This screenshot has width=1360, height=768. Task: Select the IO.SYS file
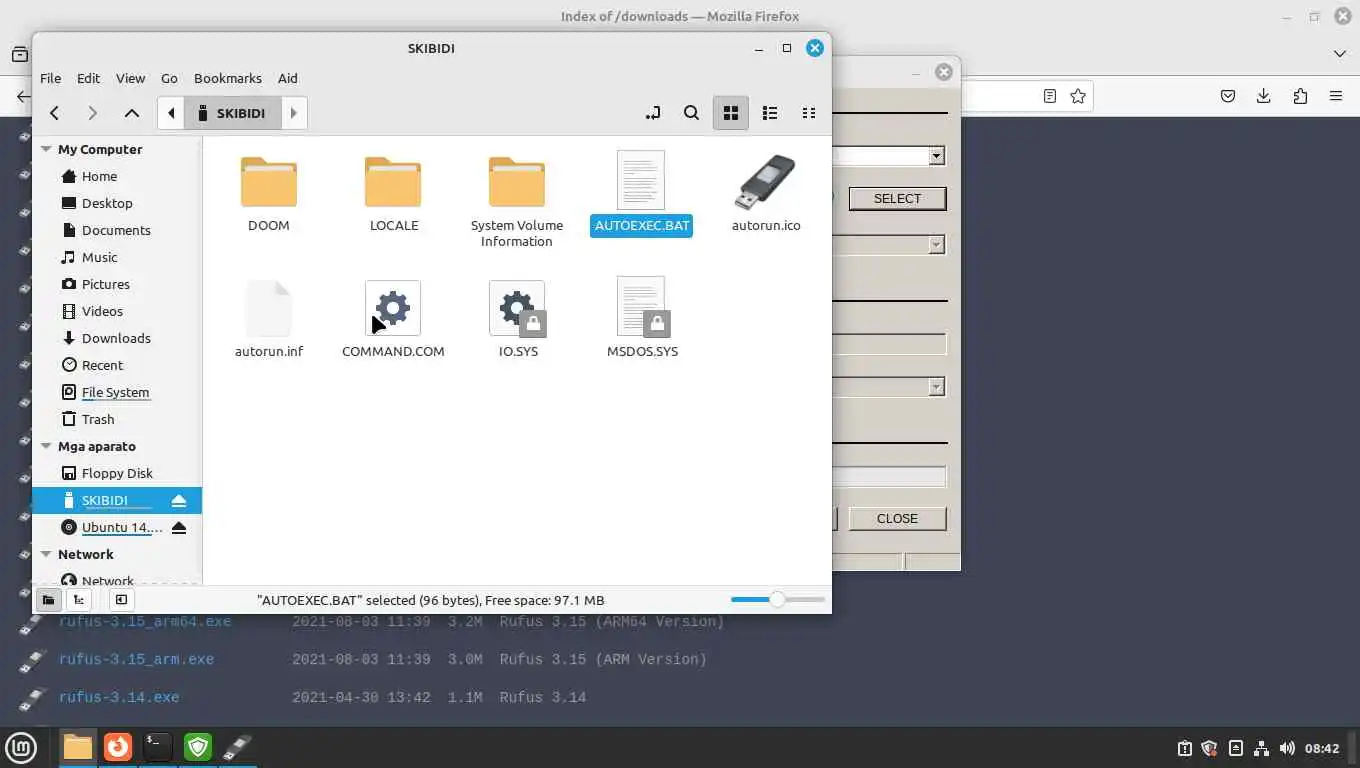(518, 319)
